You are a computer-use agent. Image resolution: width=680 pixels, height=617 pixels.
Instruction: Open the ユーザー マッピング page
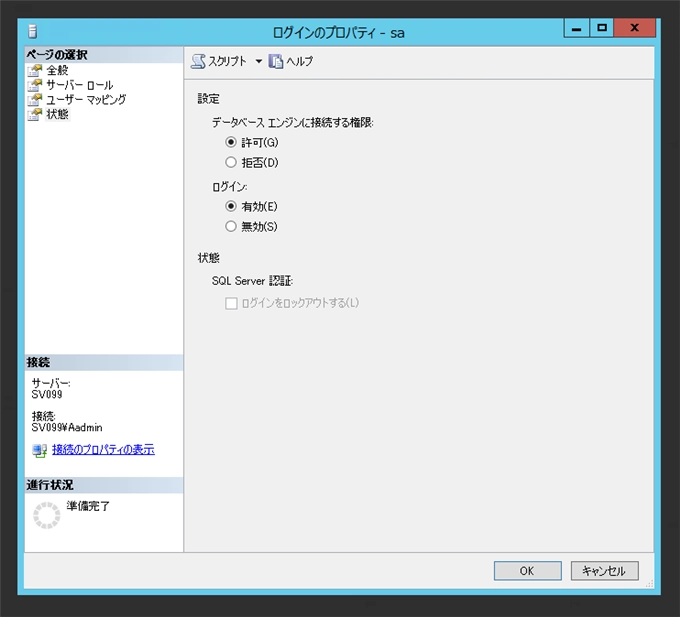tap(86, 100)
